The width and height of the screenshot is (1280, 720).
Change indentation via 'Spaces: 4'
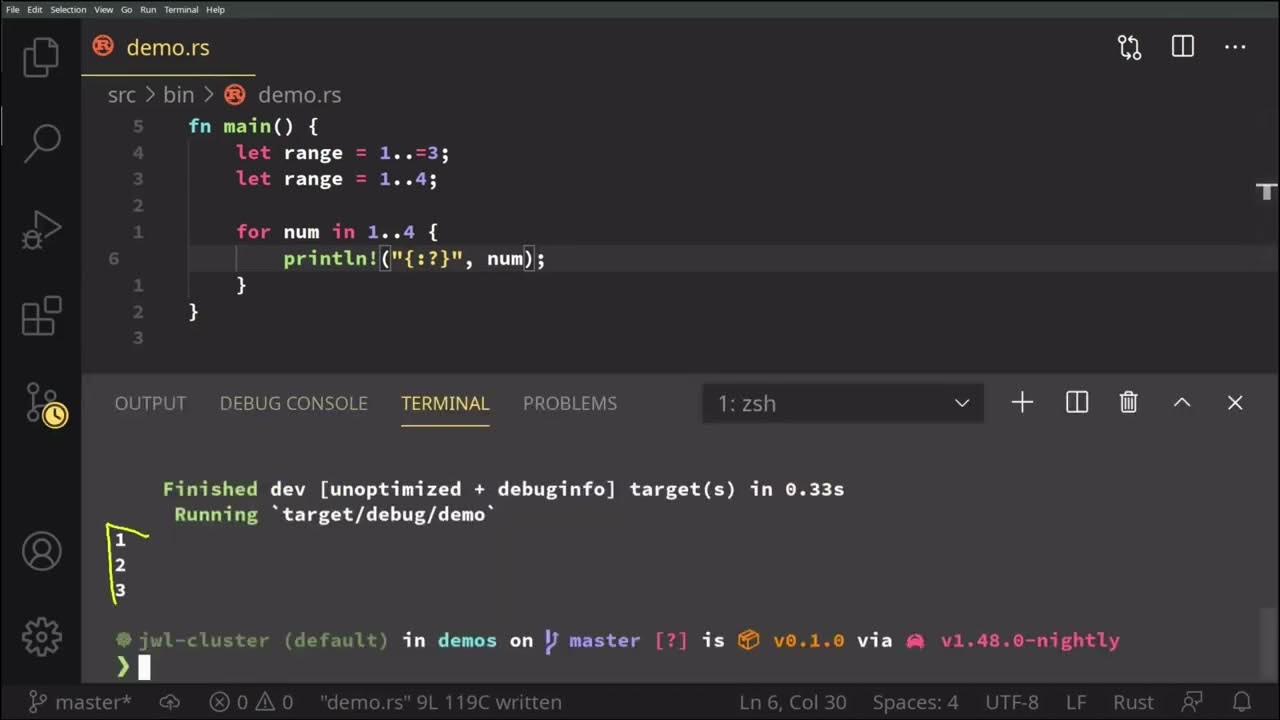(915, 703)
